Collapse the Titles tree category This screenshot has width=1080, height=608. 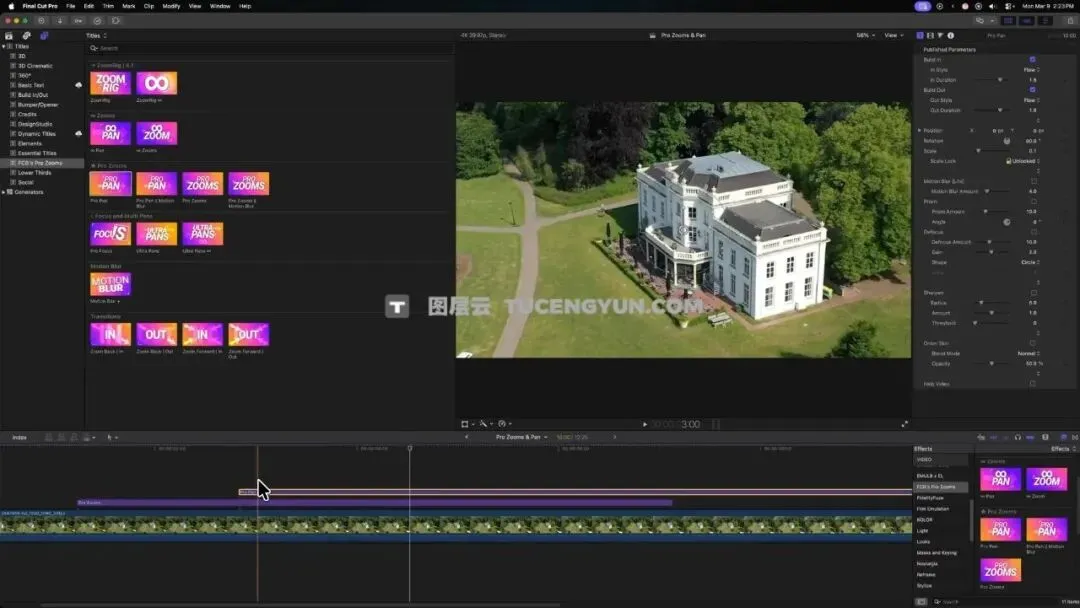[x=4, y=46]
